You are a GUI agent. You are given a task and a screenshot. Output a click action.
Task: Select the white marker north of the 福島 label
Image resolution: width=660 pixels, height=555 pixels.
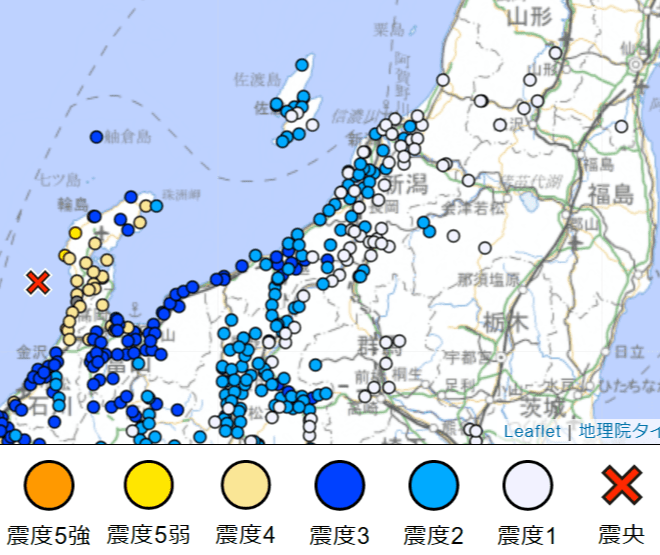pos(621,127)
